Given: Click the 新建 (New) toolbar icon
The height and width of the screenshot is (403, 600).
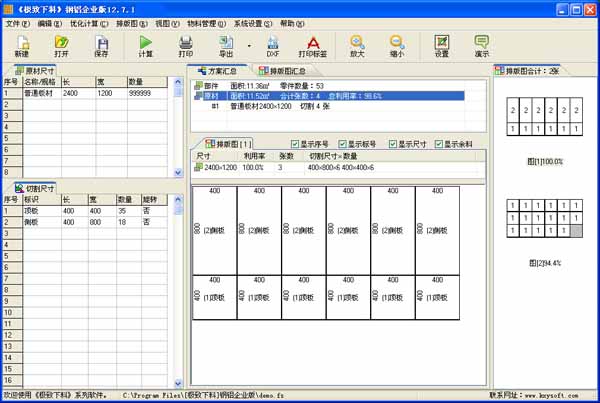Looking at the screenshot, I should (x=22, y=46).
